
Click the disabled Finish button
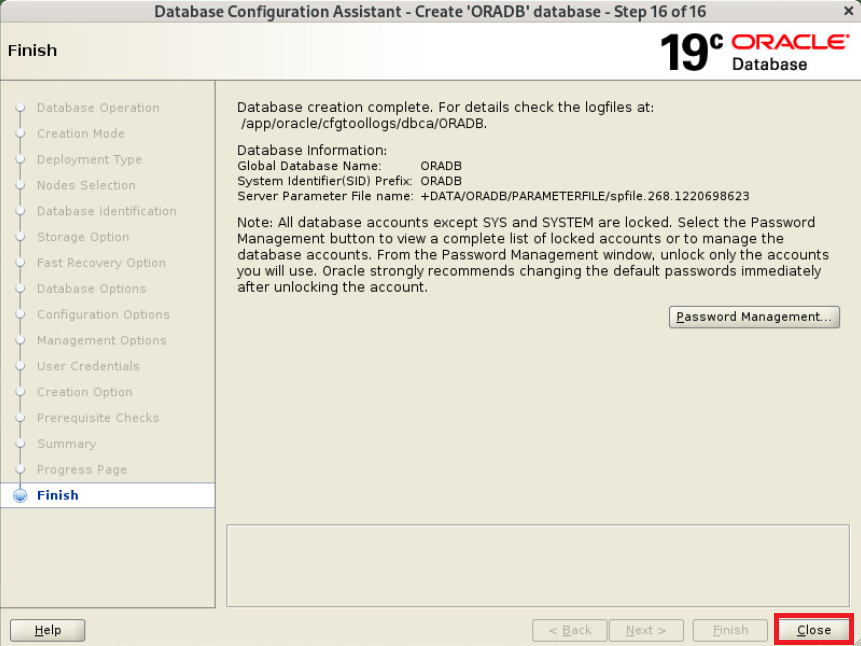coord(730,630)
